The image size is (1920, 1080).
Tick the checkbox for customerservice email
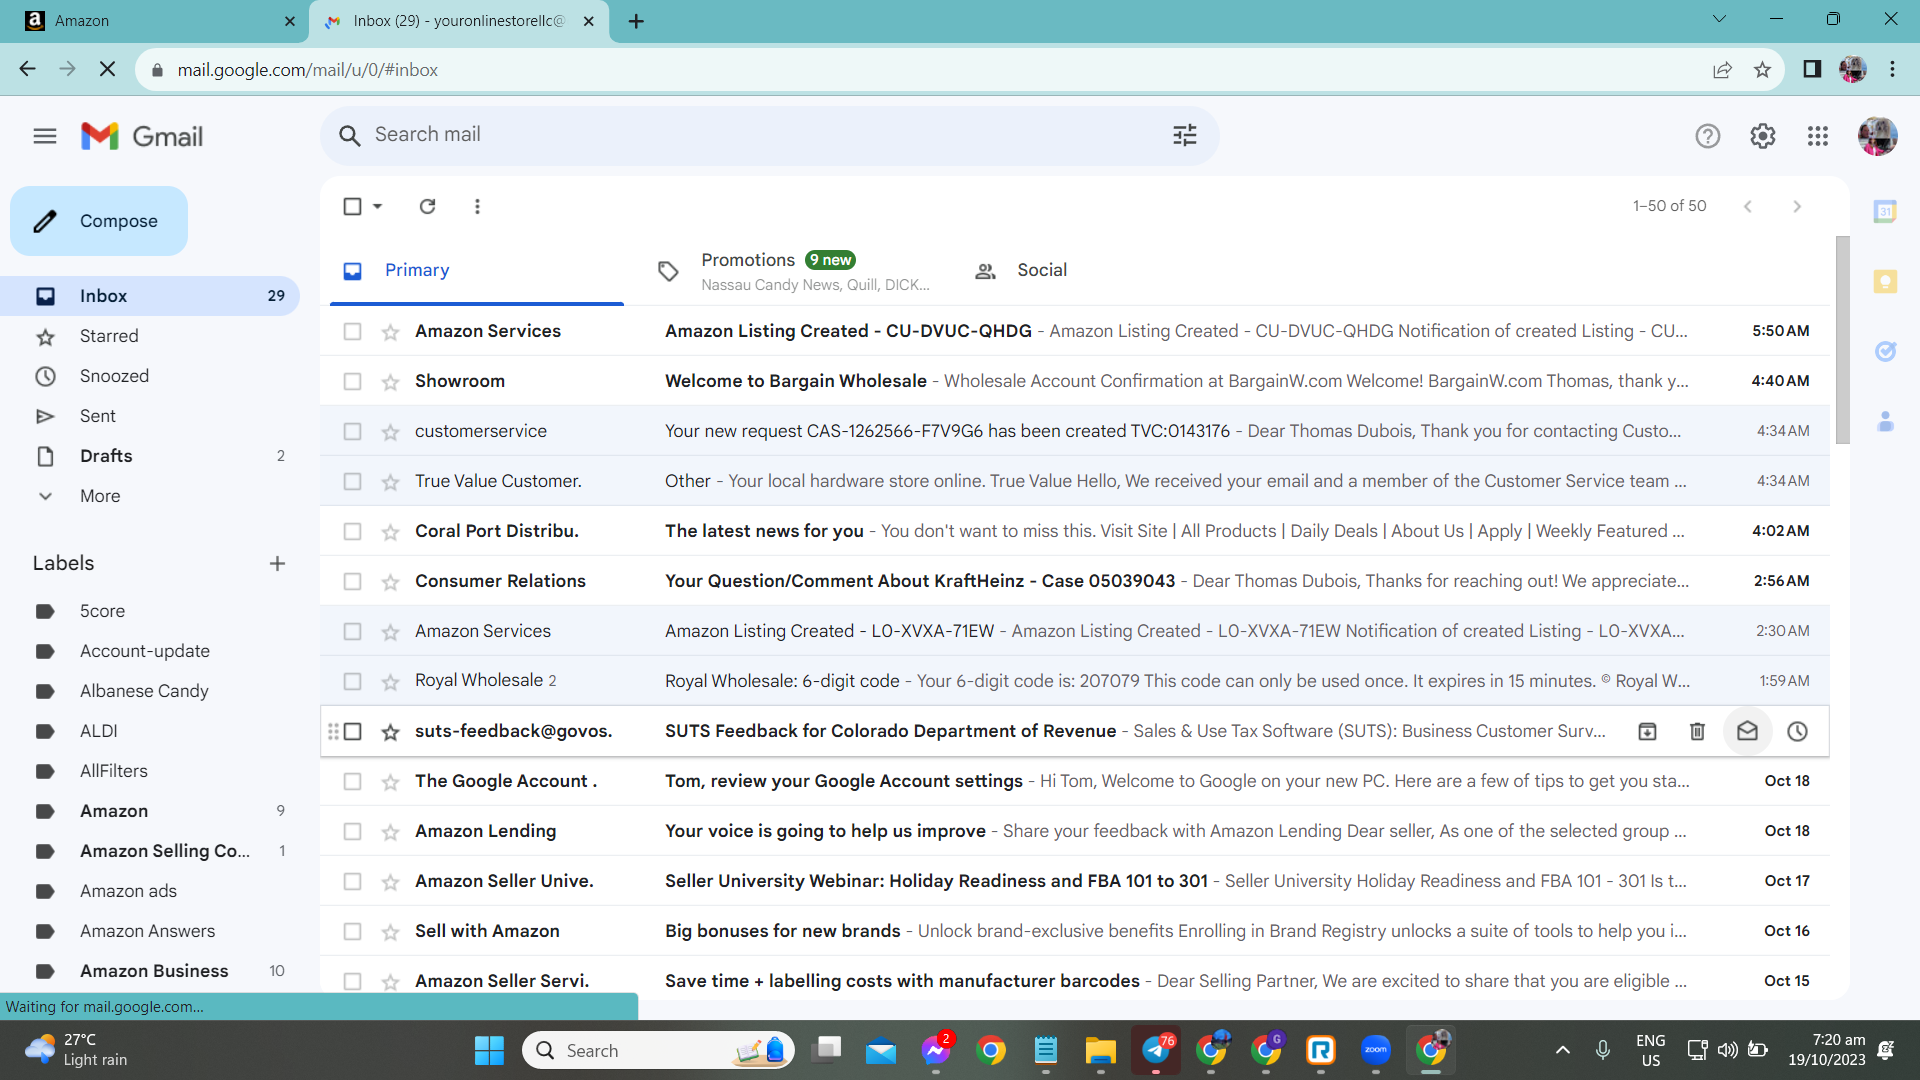[352, 431]
